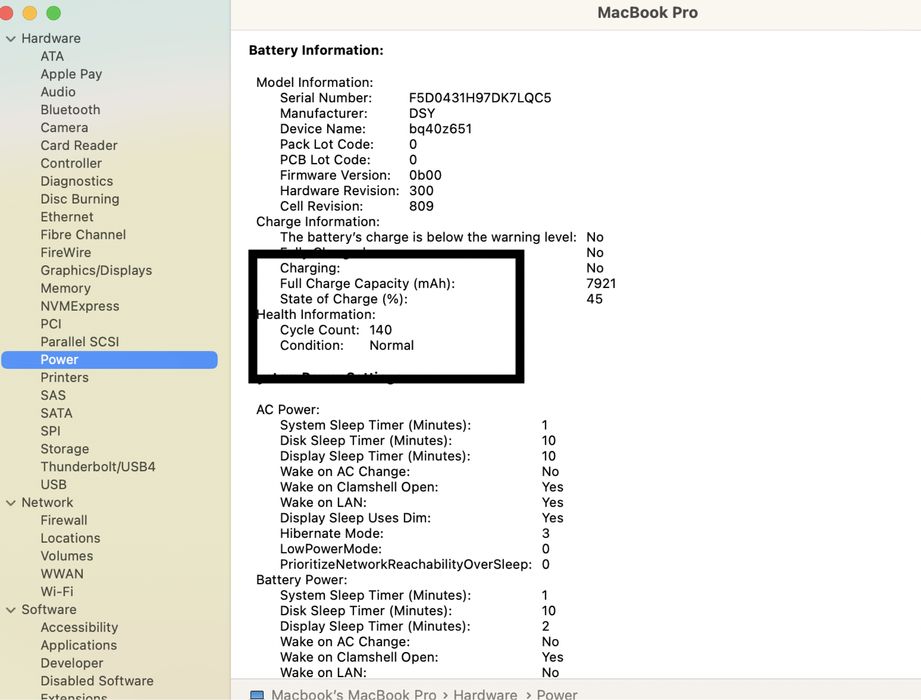The height and width of the screenshot is (700, 921).
Task: Click the Software category label
Action: point(49,610)
